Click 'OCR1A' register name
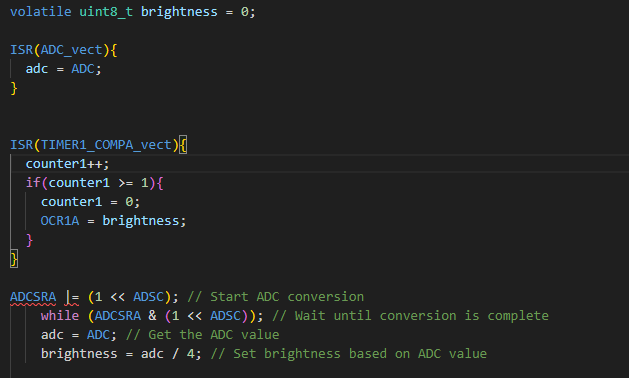 [x=60, y=221]
